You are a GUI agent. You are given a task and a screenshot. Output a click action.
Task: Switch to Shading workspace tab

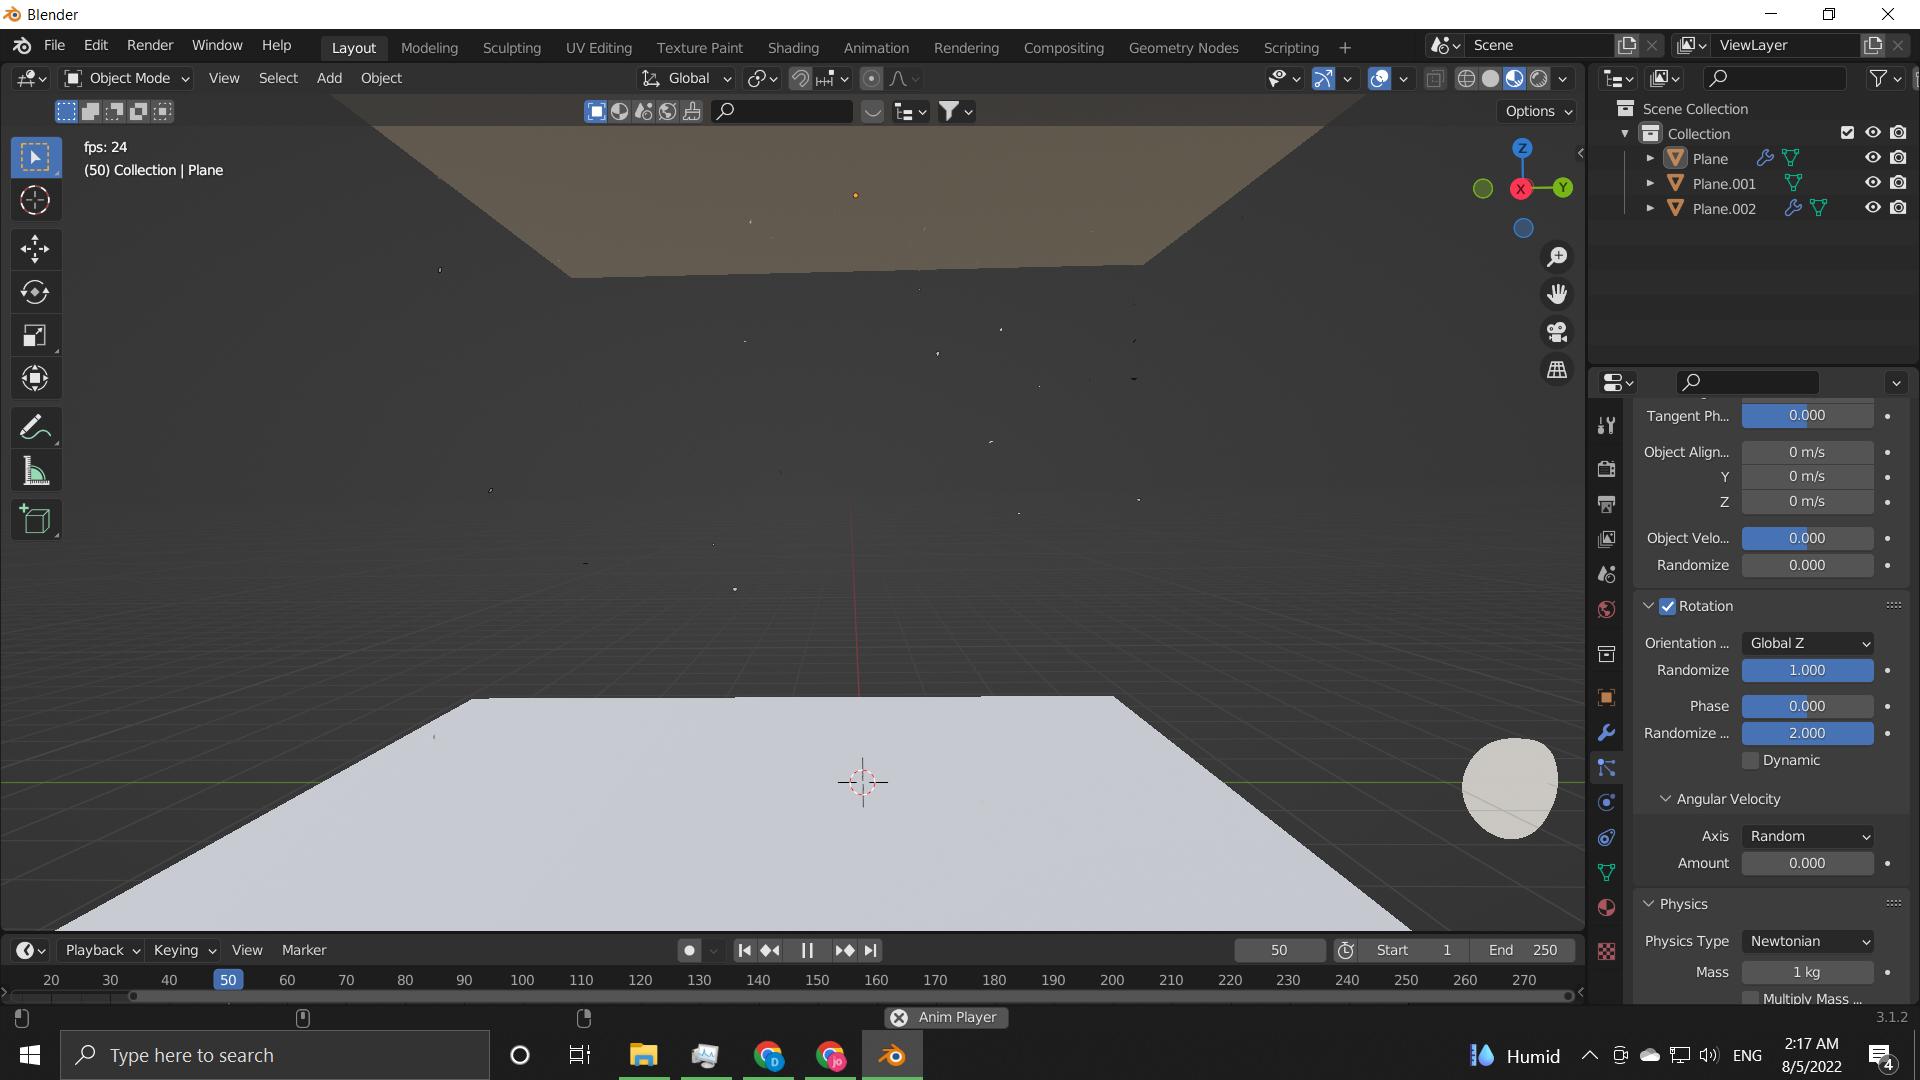point(793,47)
